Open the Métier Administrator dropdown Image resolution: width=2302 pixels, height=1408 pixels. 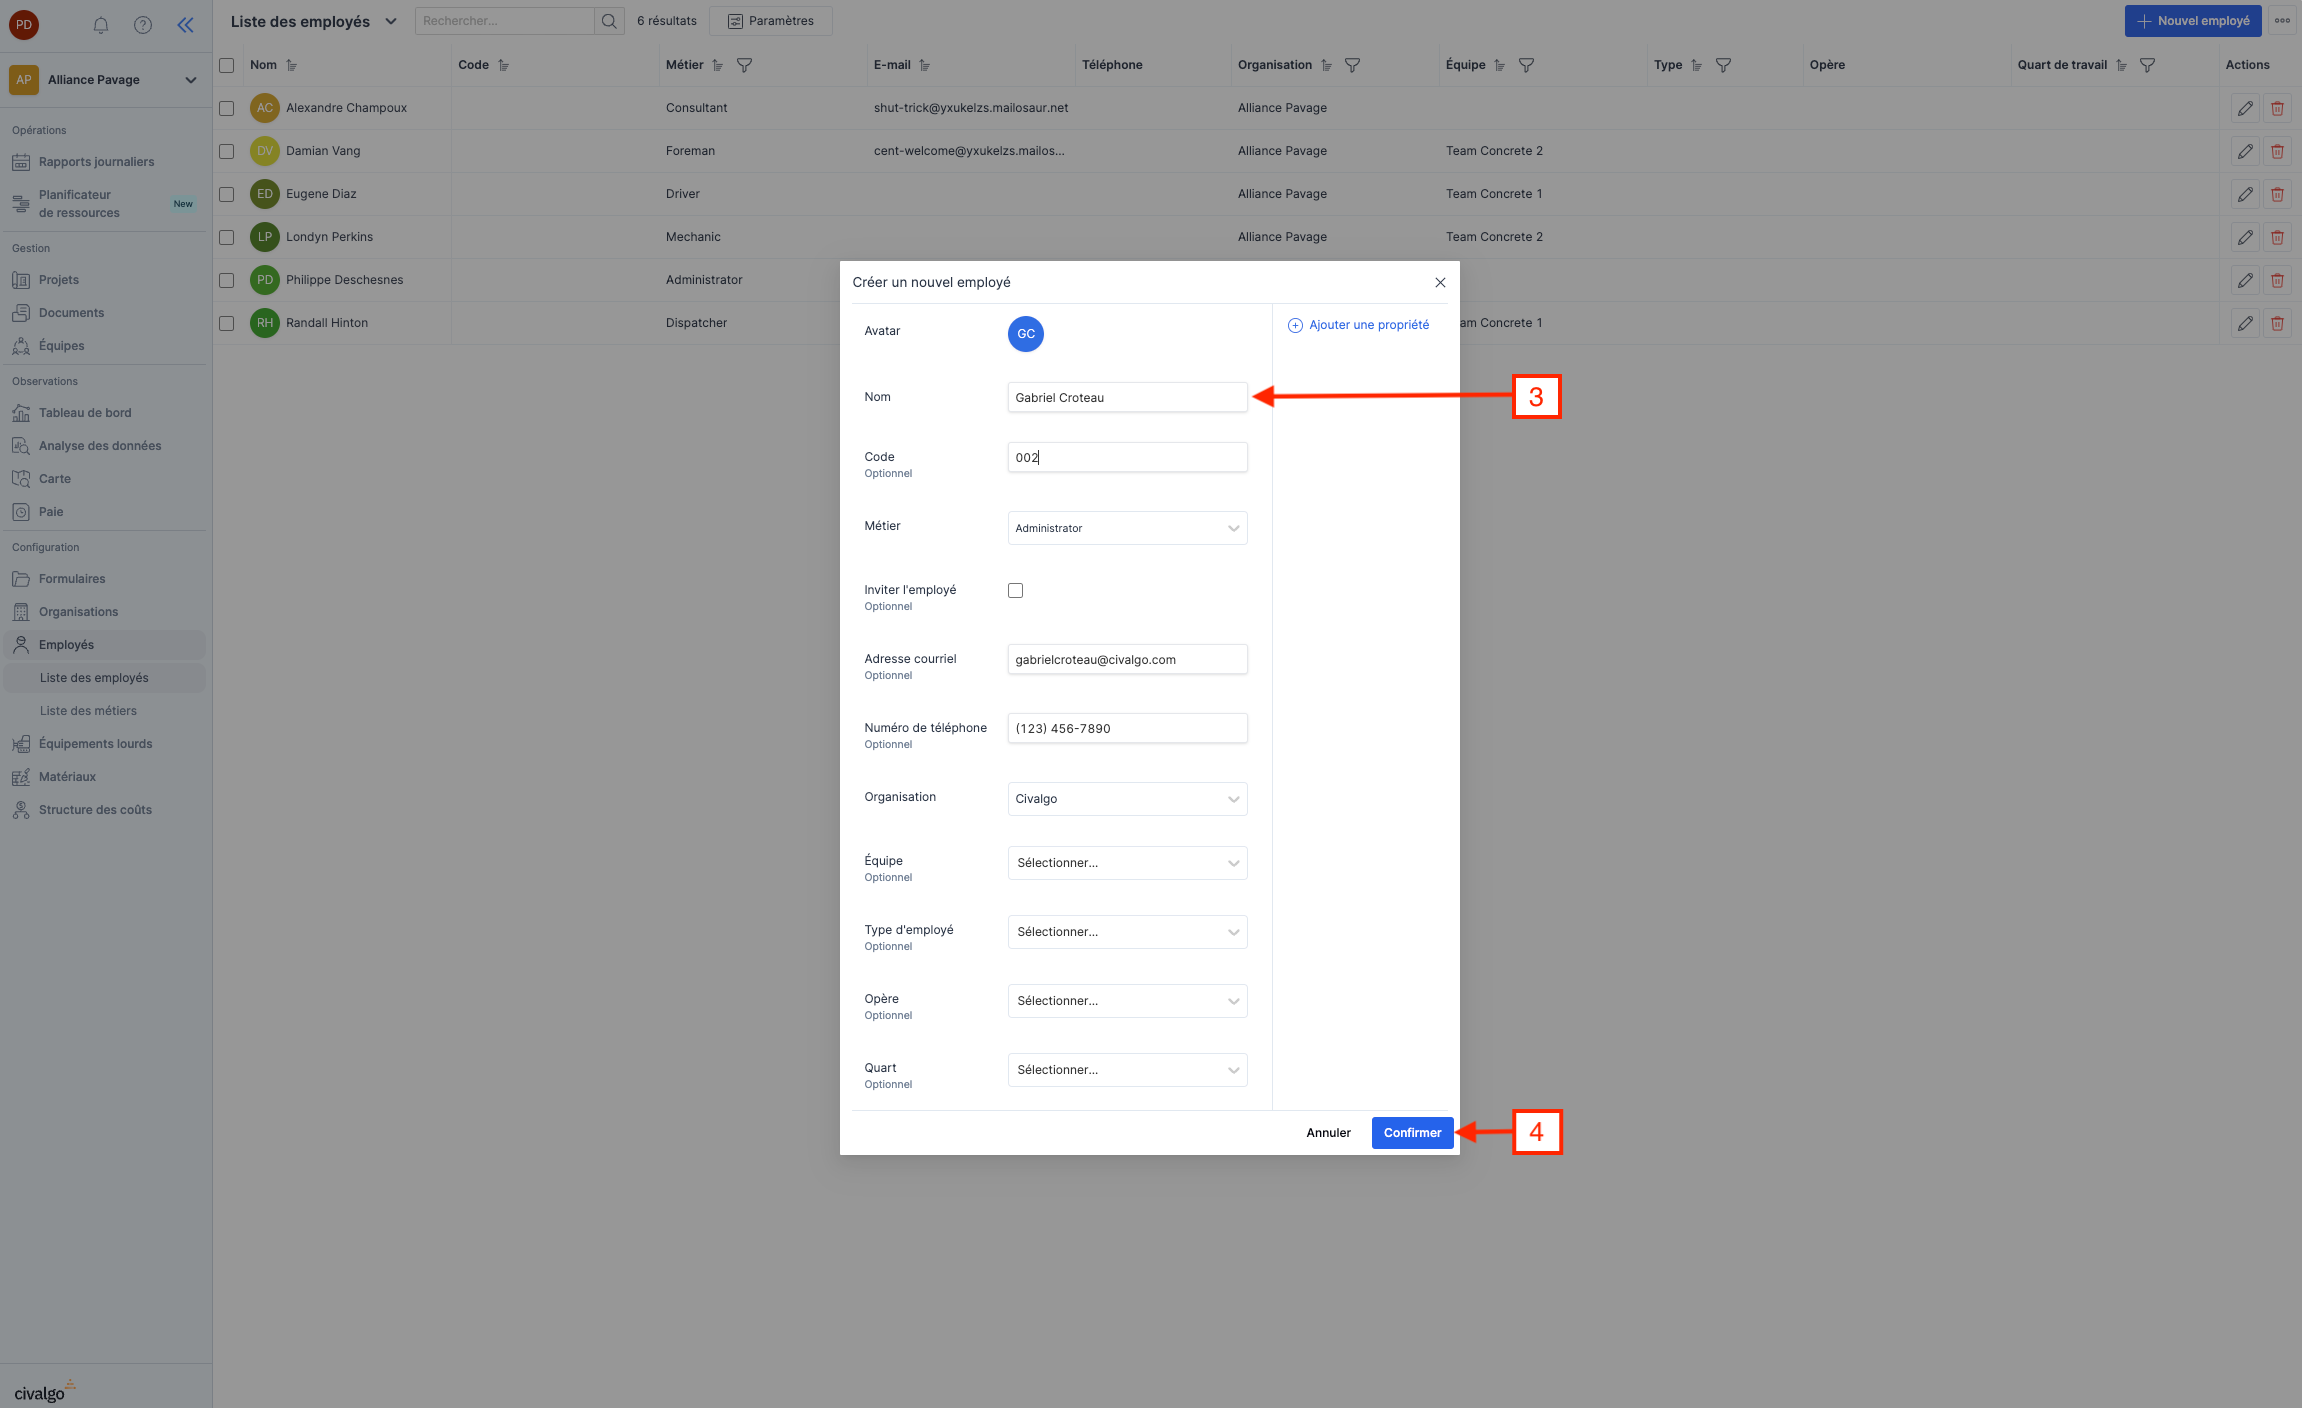coord(1126,528)
